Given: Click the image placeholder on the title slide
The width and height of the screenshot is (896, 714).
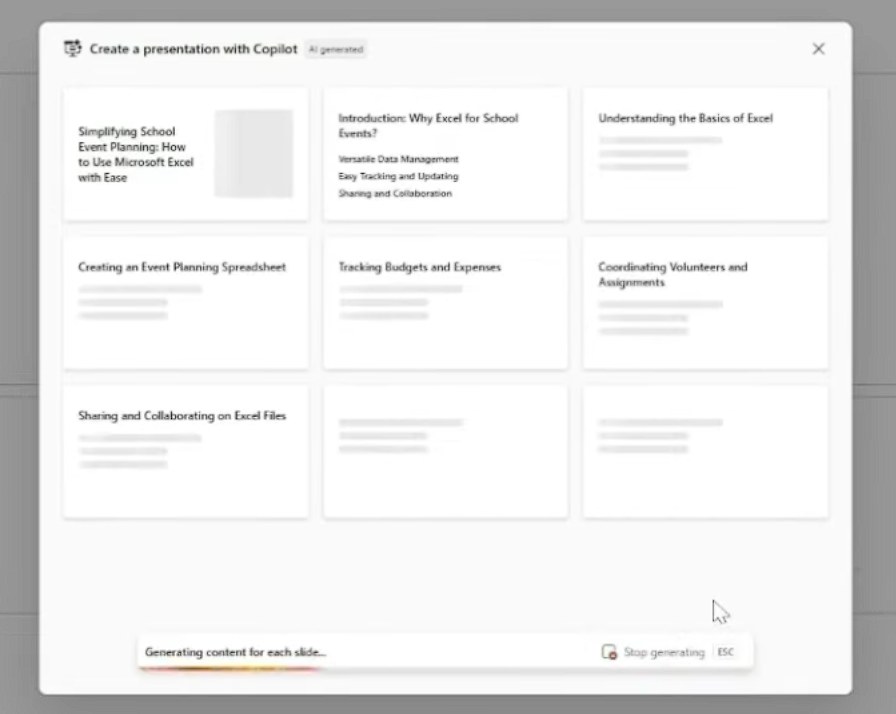Looking at the screenshot, I should pos(254,154).
